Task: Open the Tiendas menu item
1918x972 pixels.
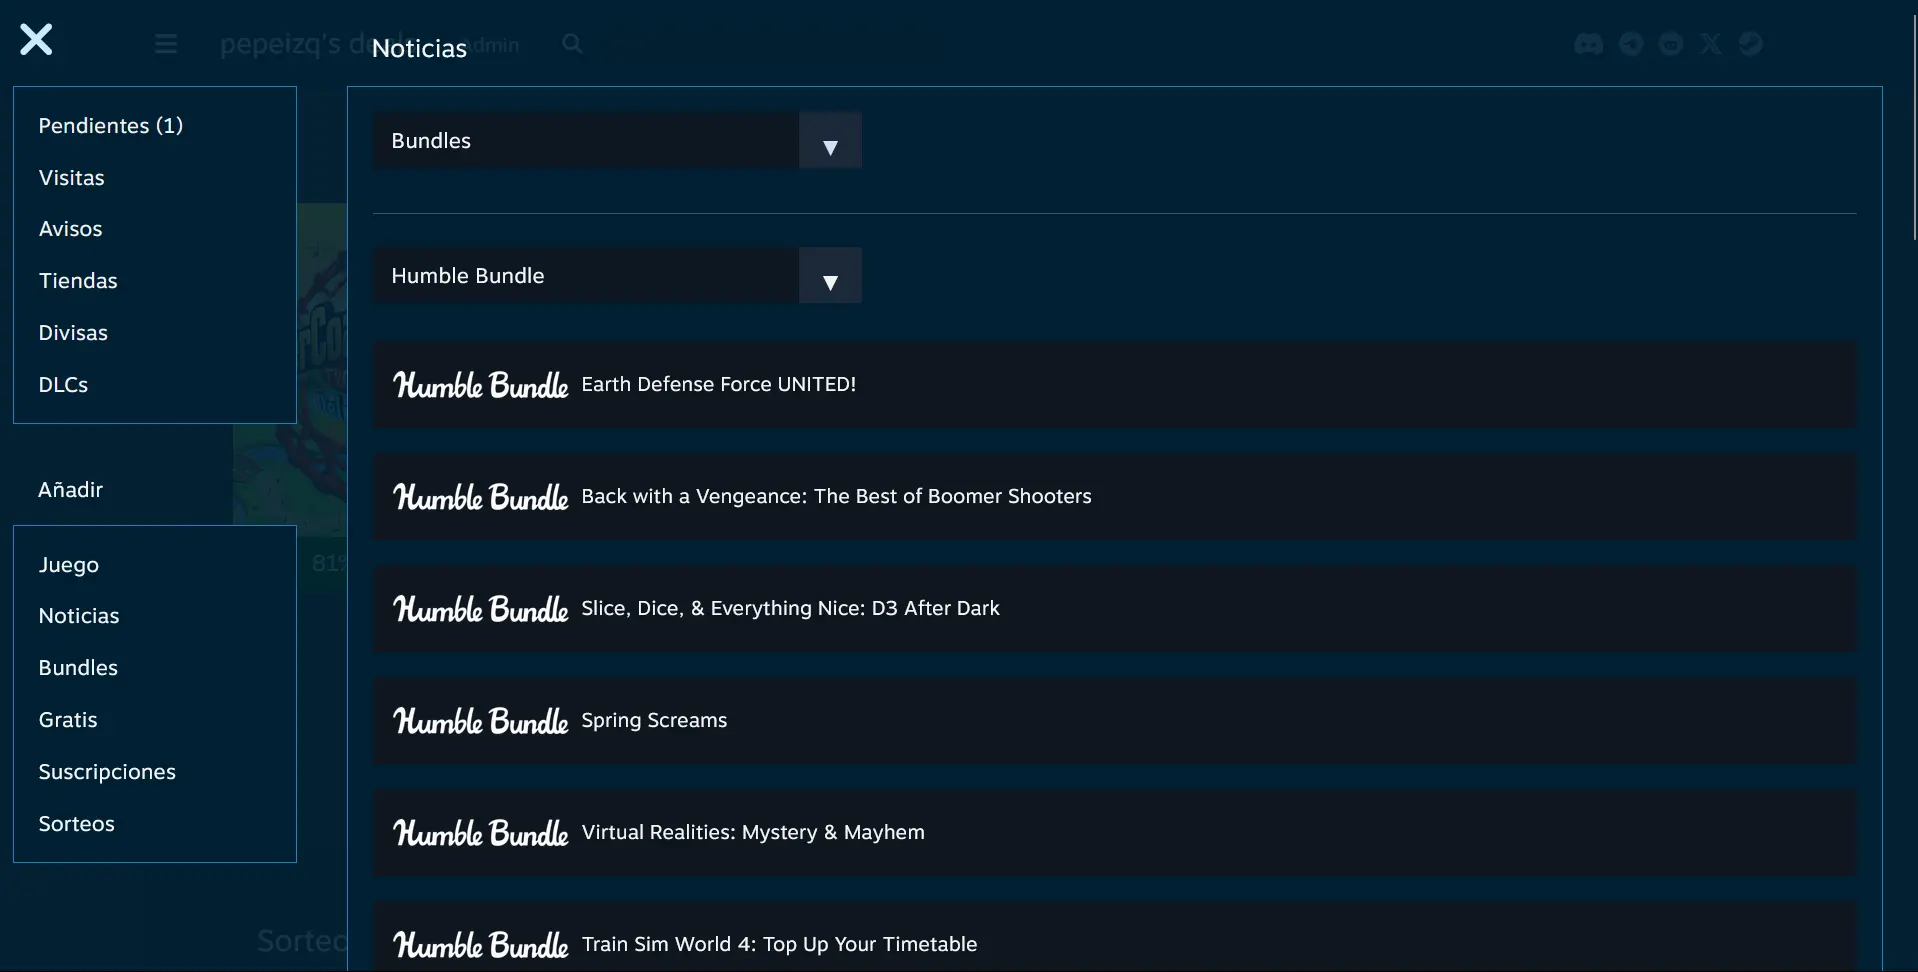Action: [x=78, y=281]
